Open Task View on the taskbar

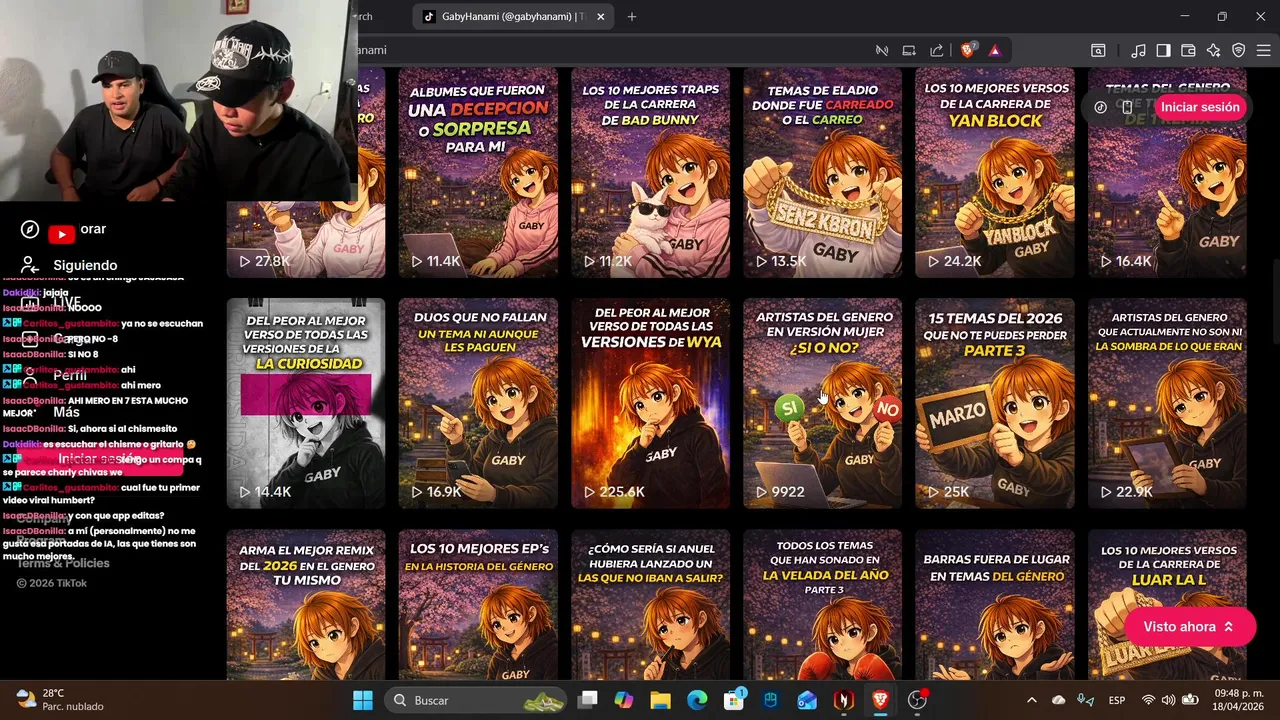click(x=588, y=700)
